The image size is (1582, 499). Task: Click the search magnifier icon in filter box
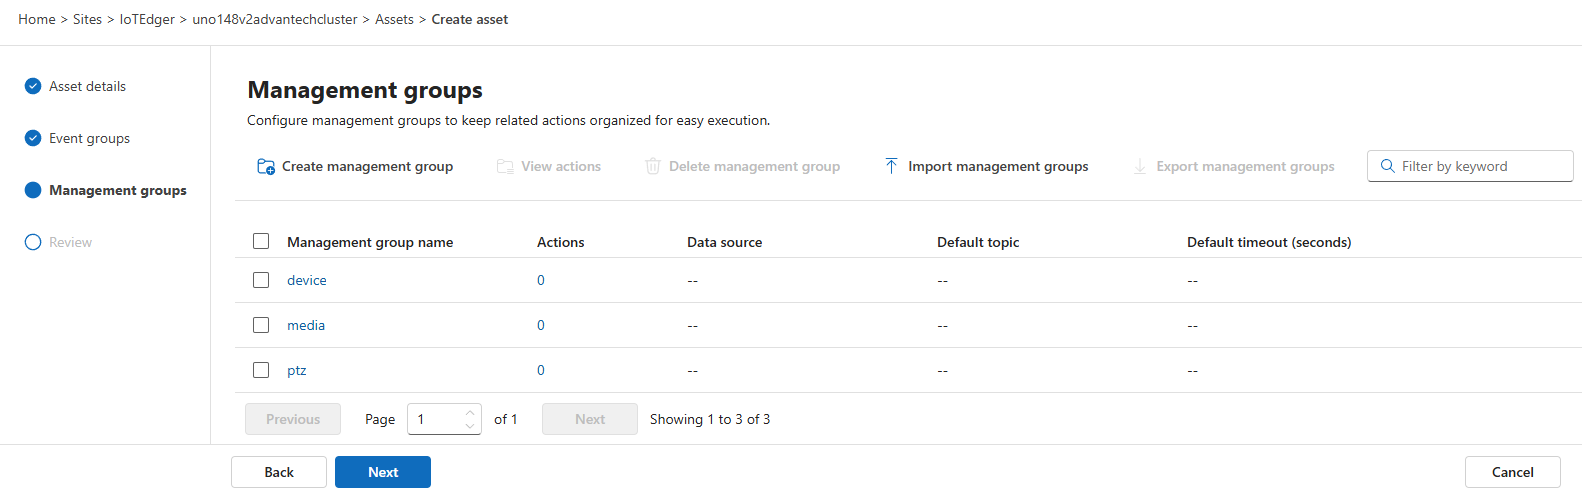[1387, 166]
